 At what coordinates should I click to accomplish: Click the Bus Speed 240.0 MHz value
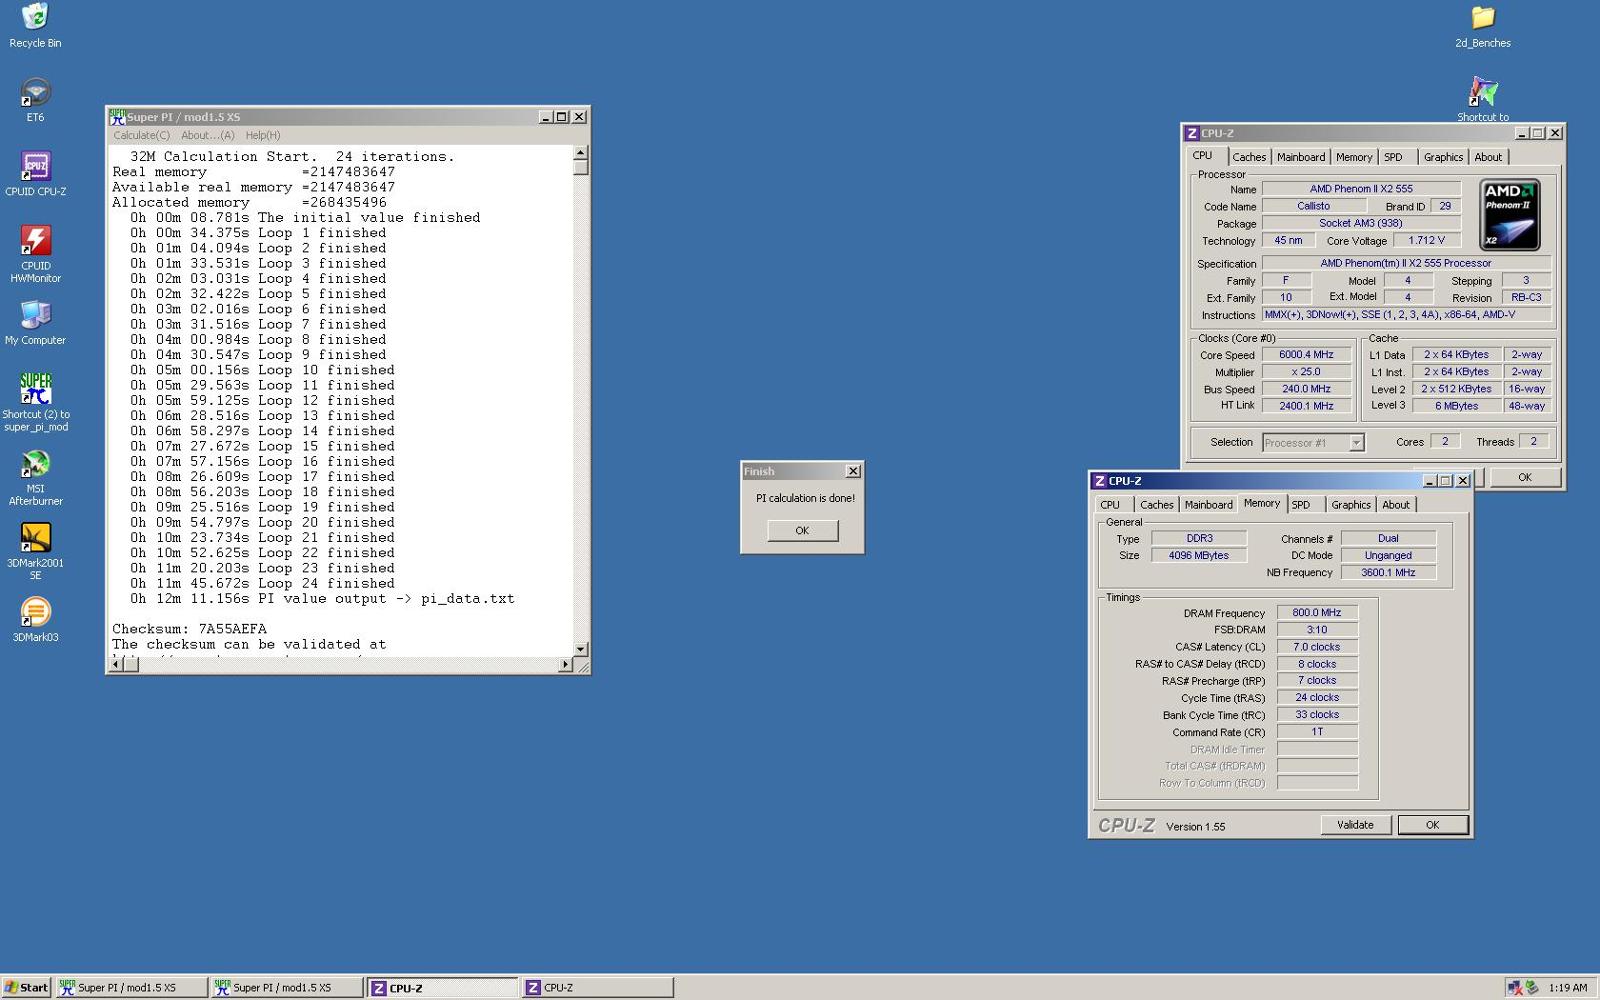pyautogui.click(x=1306, y=389)
